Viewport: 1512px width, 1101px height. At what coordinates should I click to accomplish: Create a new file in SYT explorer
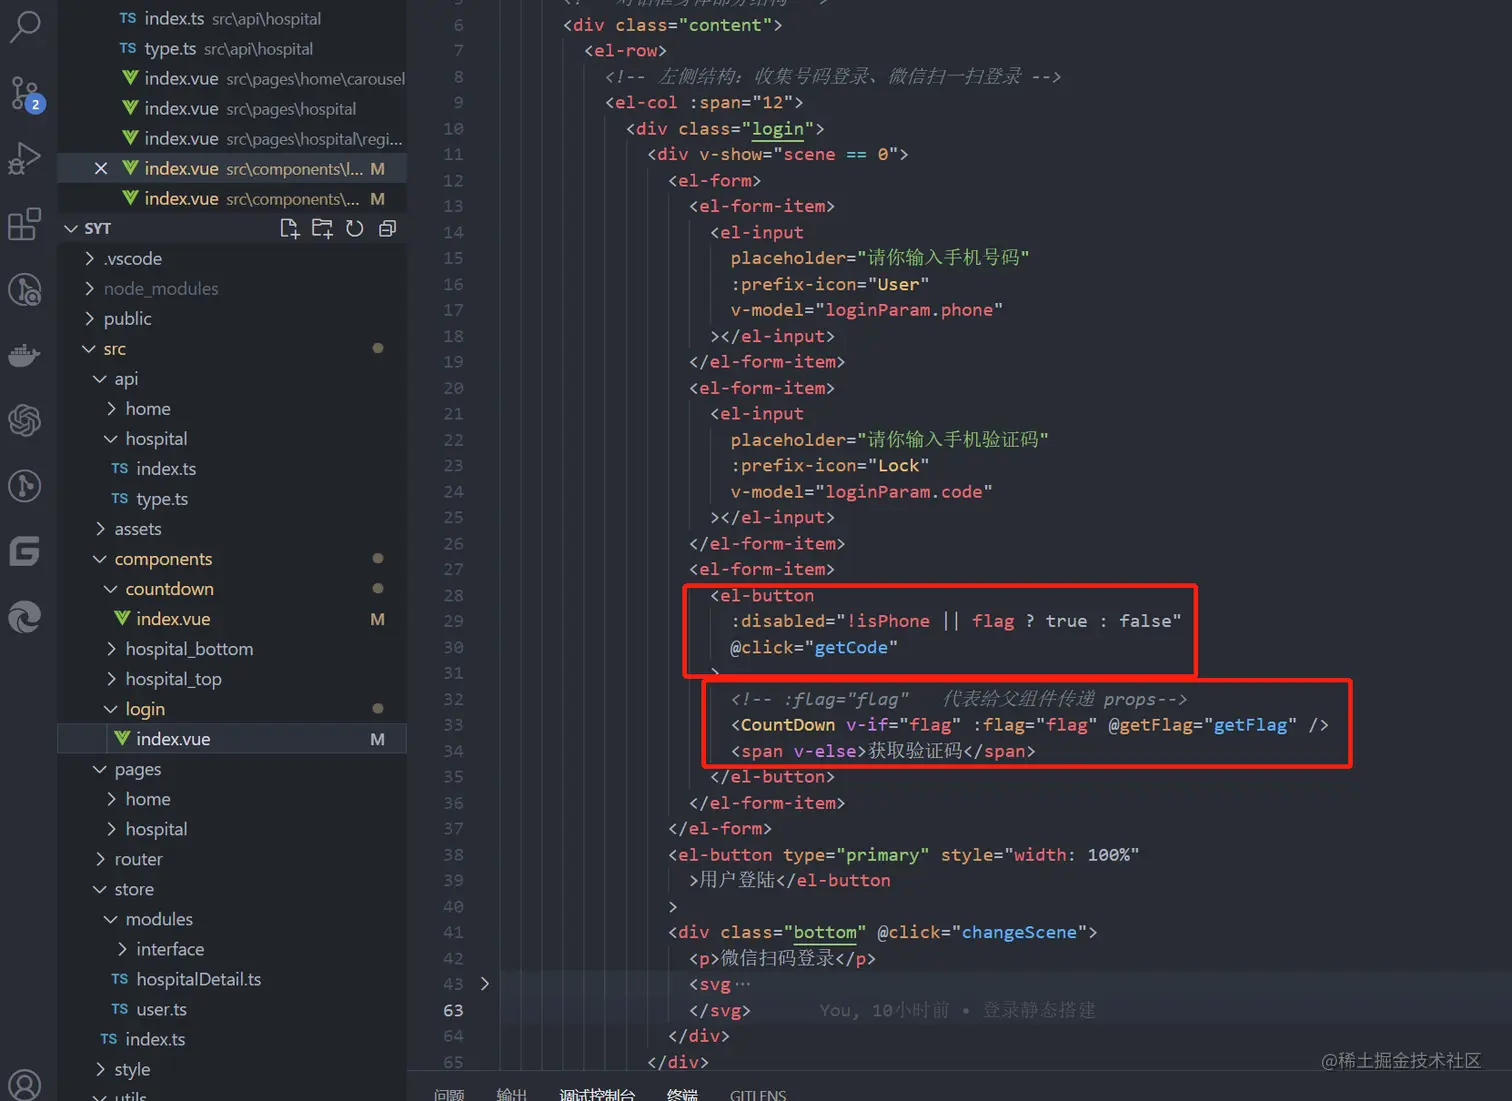[x=290, y=228]
